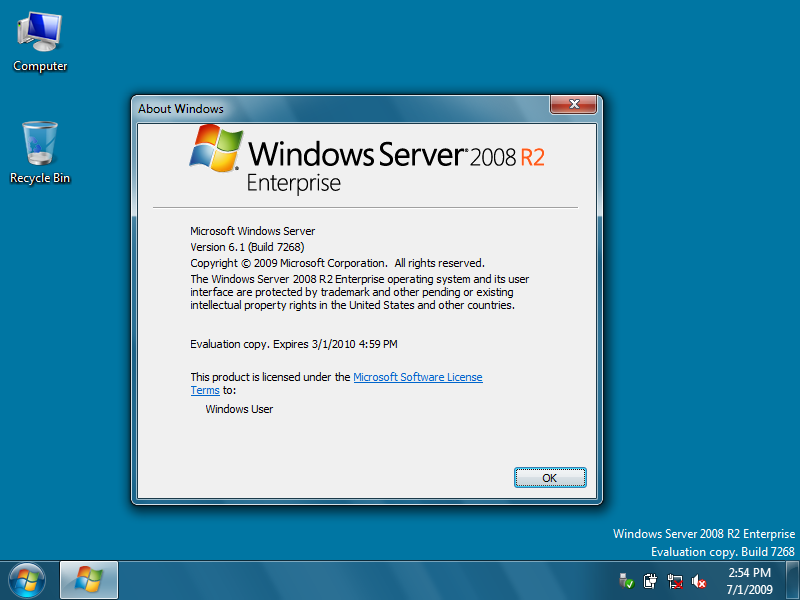The height and width of the screenshot is (600, 800).
Task: Open the Start menu orb
Action: pos(27,581)
